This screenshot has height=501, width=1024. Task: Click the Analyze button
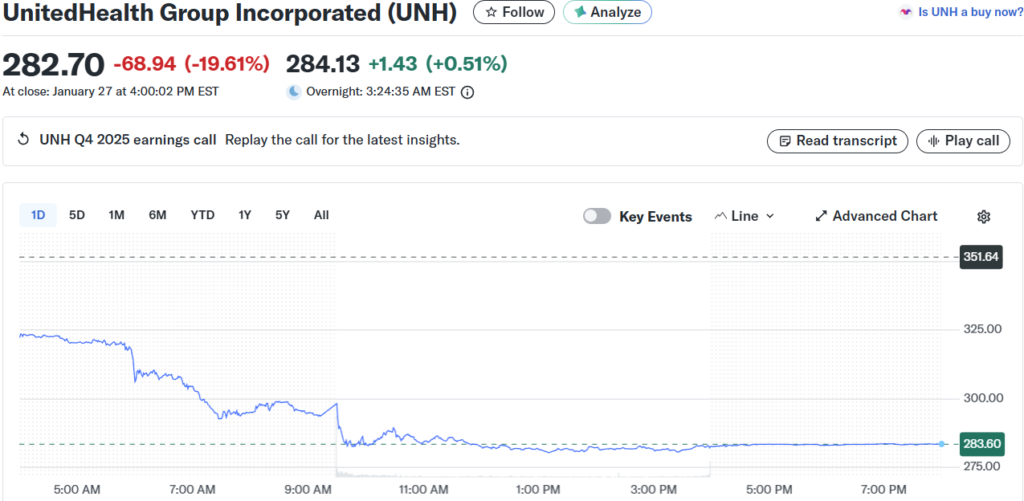pyautogui.click(x=607, y=12)
